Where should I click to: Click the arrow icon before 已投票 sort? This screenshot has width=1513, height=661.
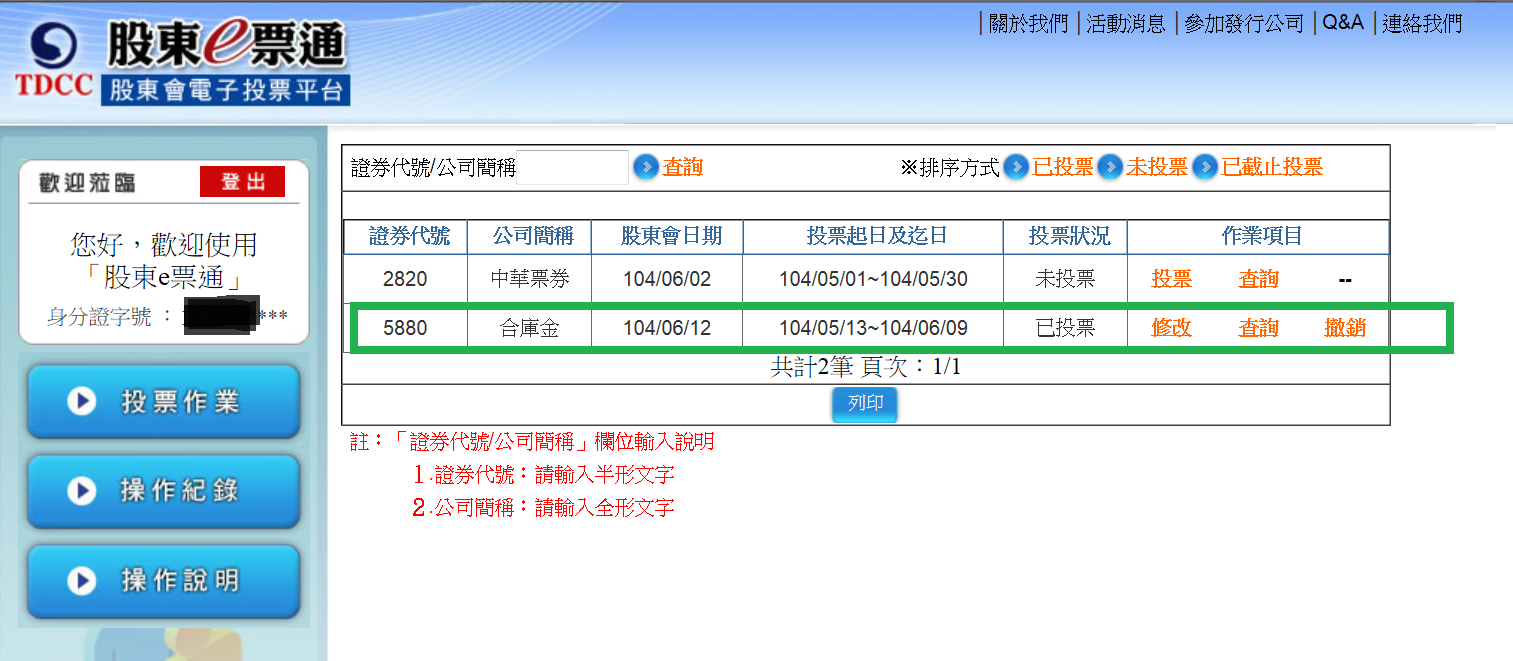coord(1016,167)
